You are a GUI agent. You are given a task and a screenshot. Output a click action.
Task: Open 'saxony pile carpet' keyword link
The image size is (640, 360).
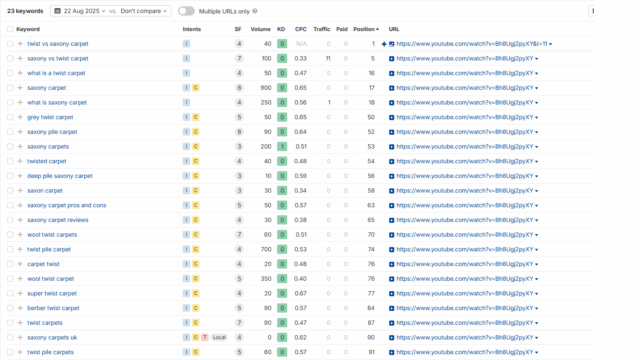pos(52,132)
